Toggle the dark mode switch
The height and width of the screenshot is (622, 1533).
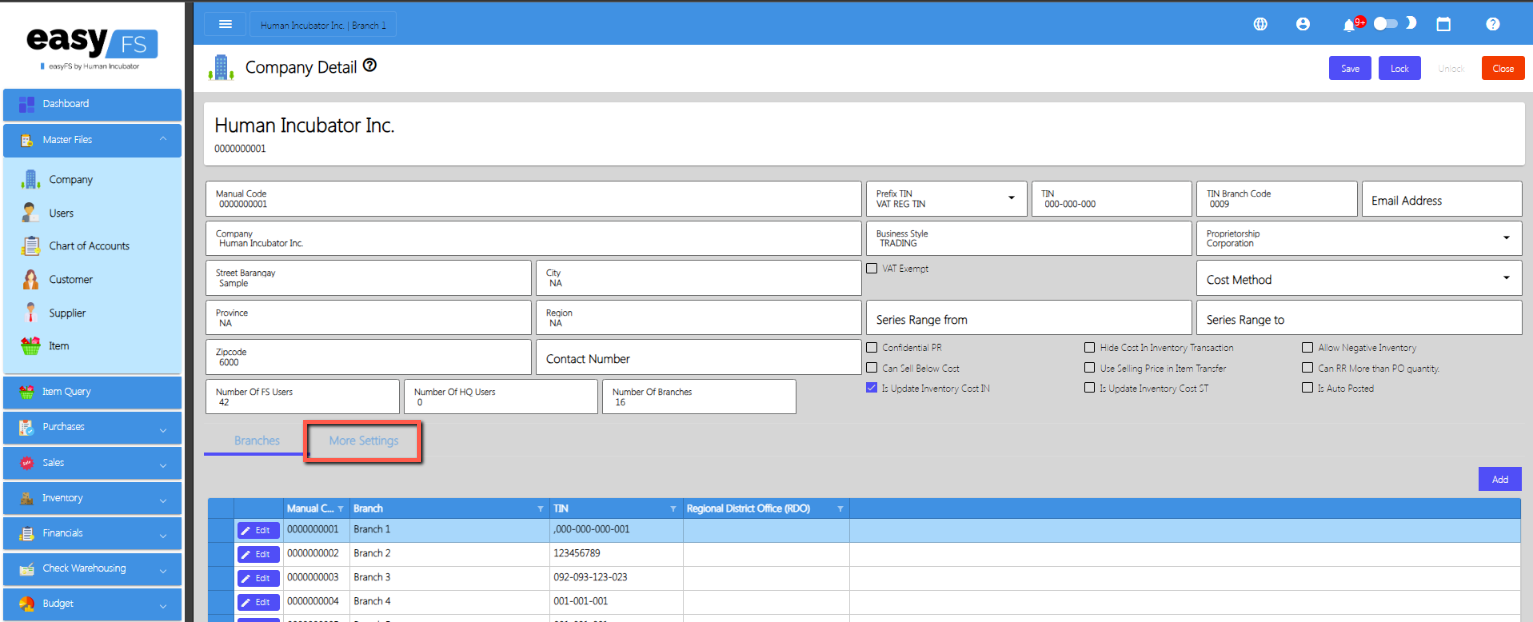[x=1386, y=24]
